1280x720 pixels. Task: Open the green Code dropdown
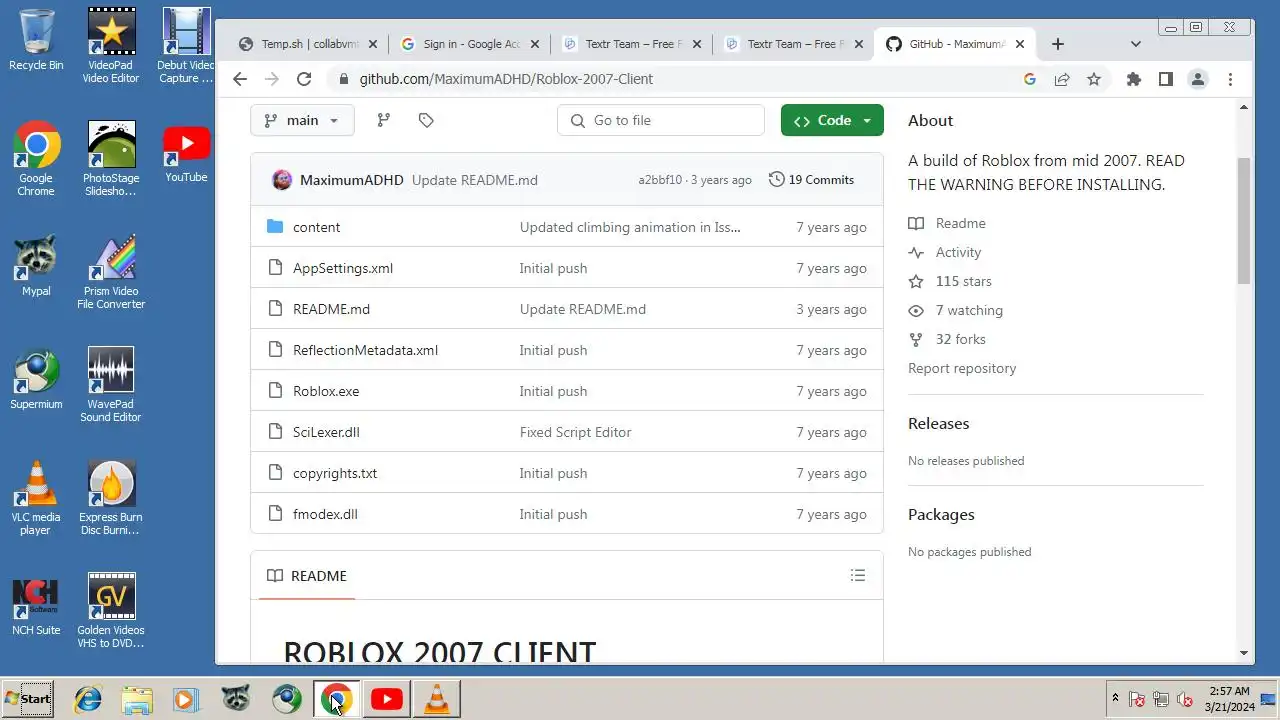832,120
